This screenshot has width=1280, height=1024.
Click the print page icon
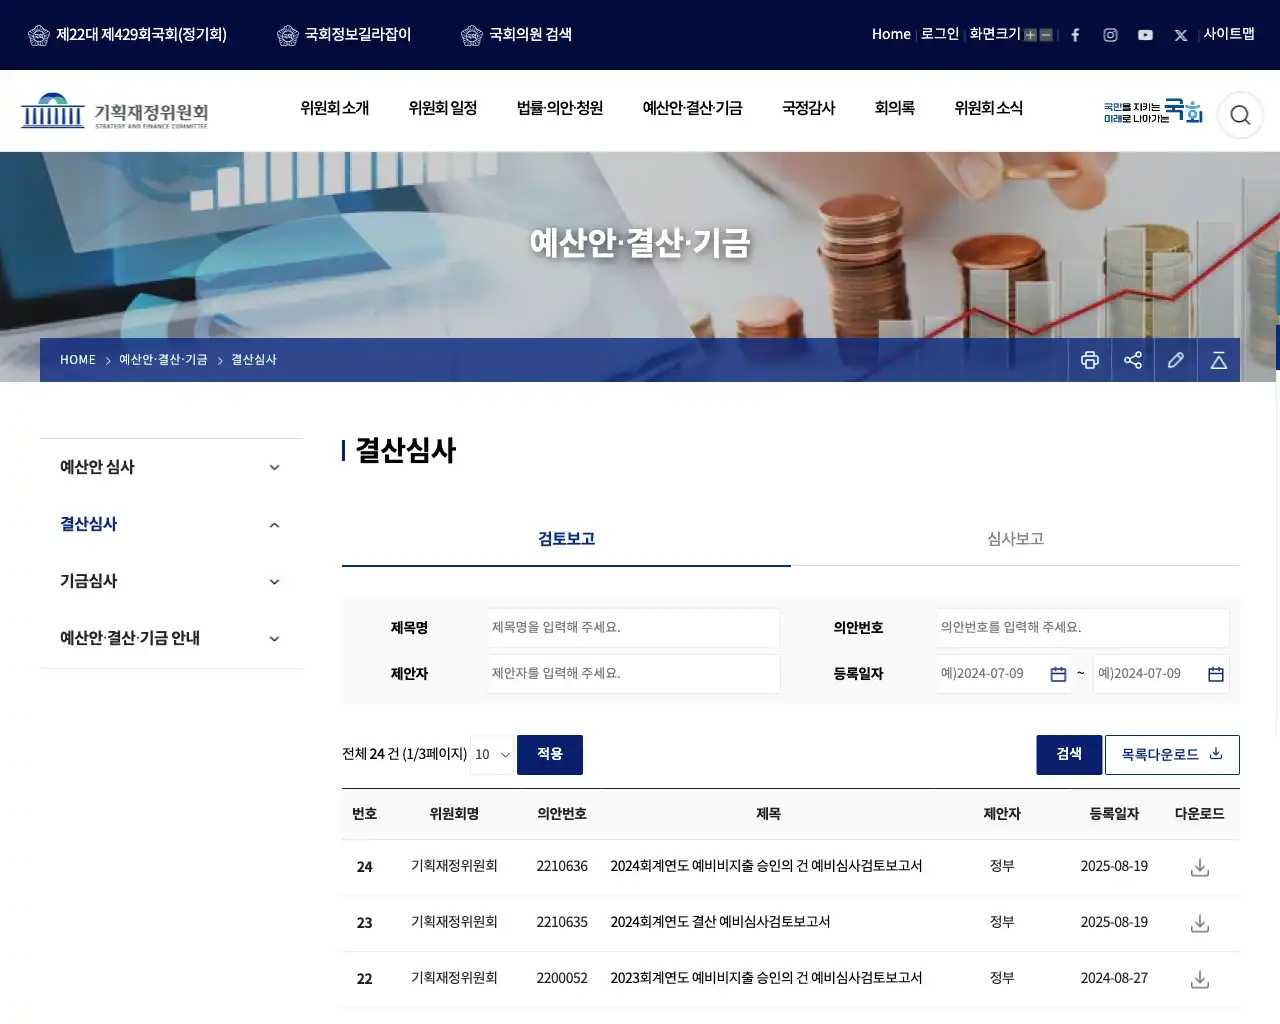[1090, 360]
